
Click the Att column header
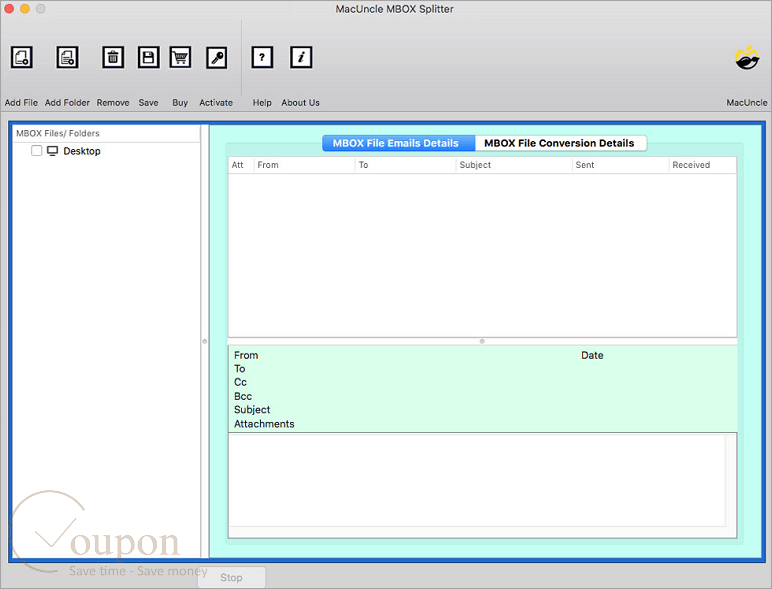click(x=241, y=165)
